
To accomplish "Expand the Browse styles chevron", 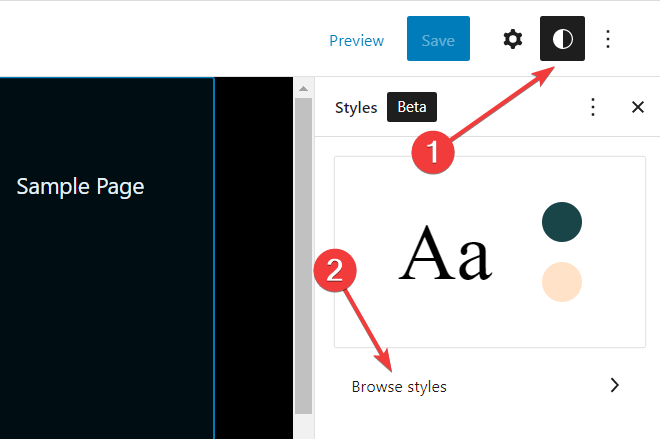I will pos(615,385).
